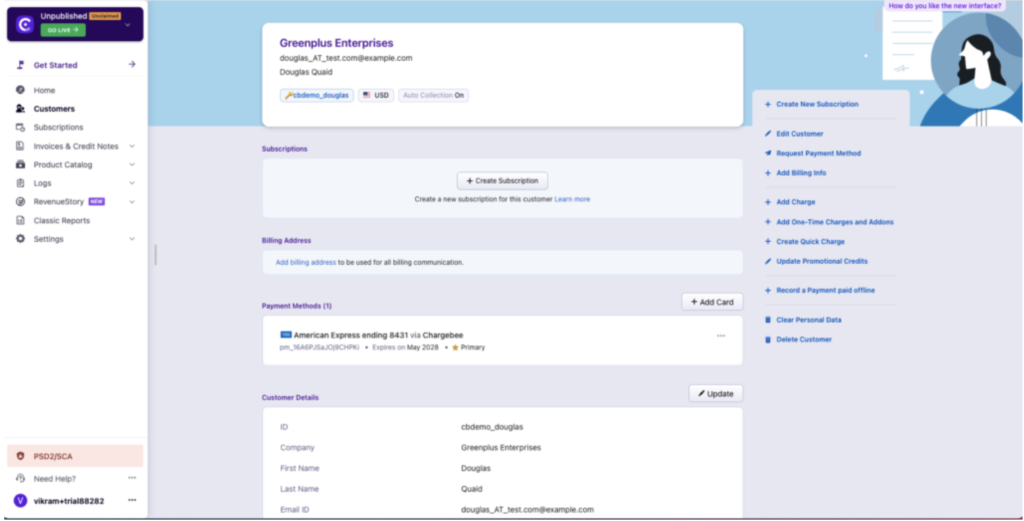Expand the Invoices & Credit Notes chevron

[x=132, y=146]
